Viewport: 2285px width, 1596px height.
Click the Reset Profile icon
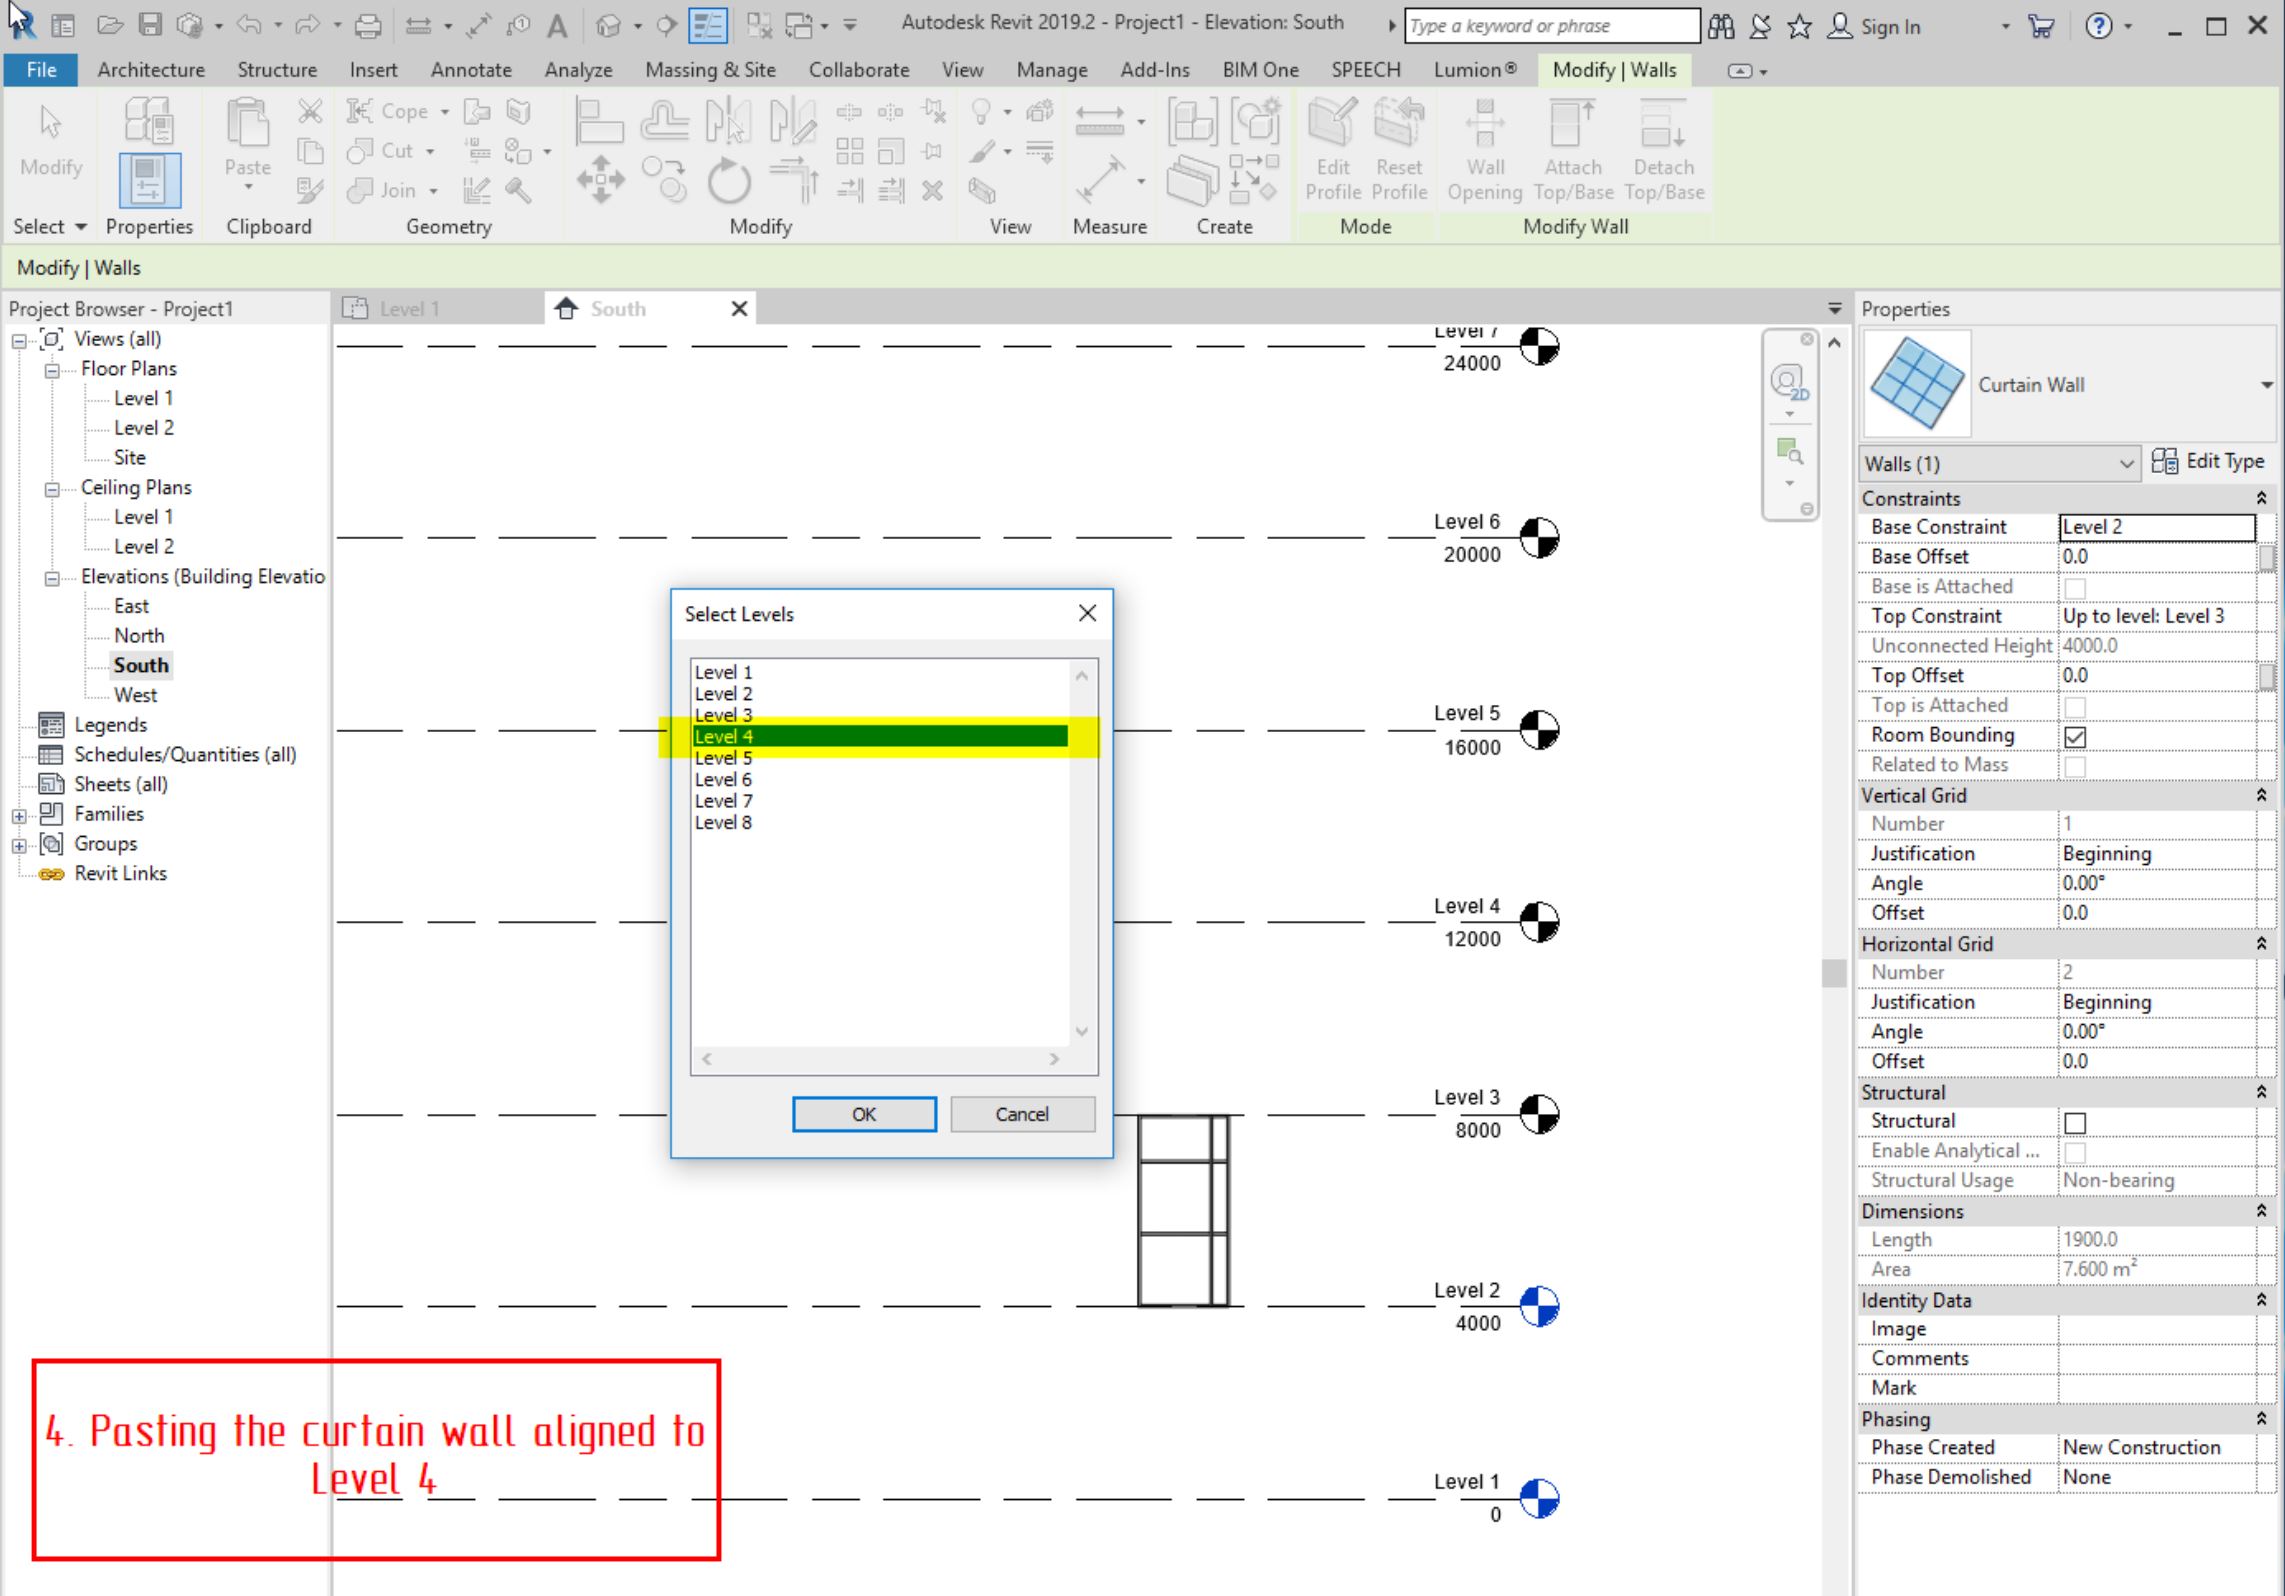pos(1398,140)
